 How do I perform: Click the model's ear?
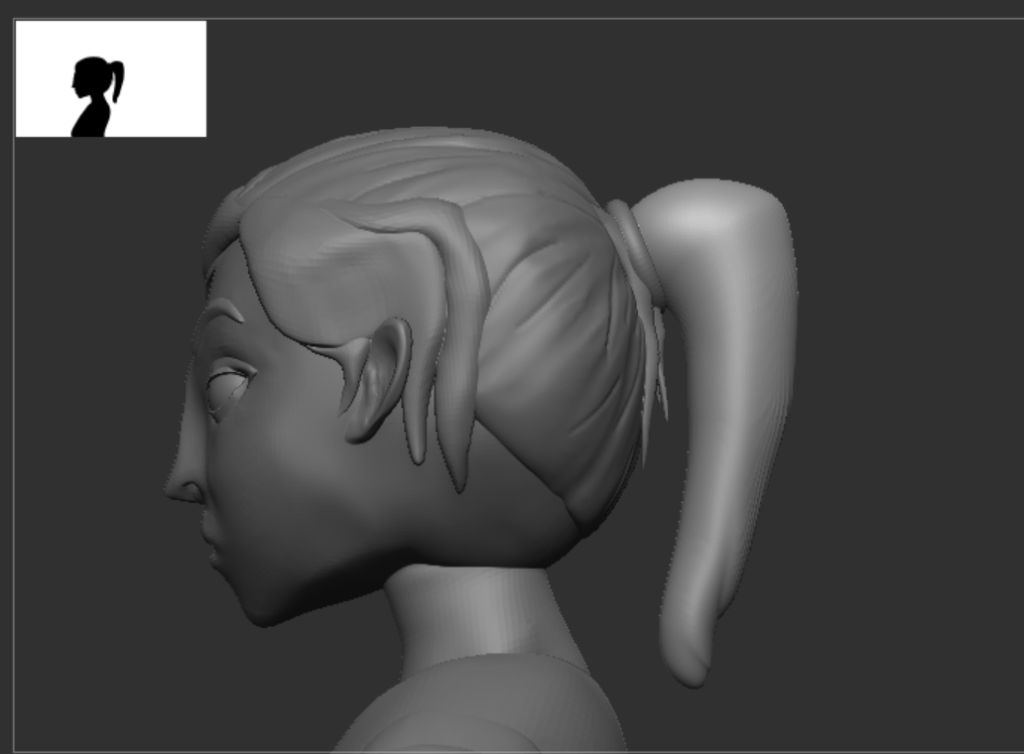click(378, 378)
